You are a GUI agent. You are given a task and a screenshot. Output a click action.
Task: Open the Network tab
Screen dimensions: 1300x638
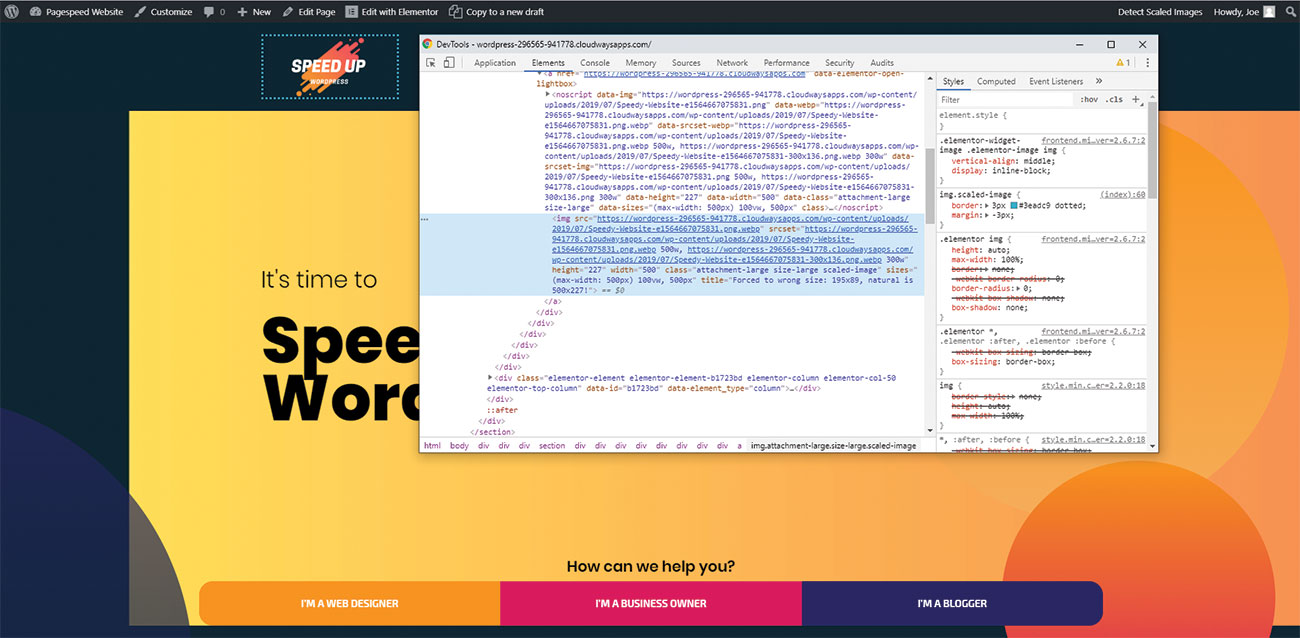coord(732,63)
